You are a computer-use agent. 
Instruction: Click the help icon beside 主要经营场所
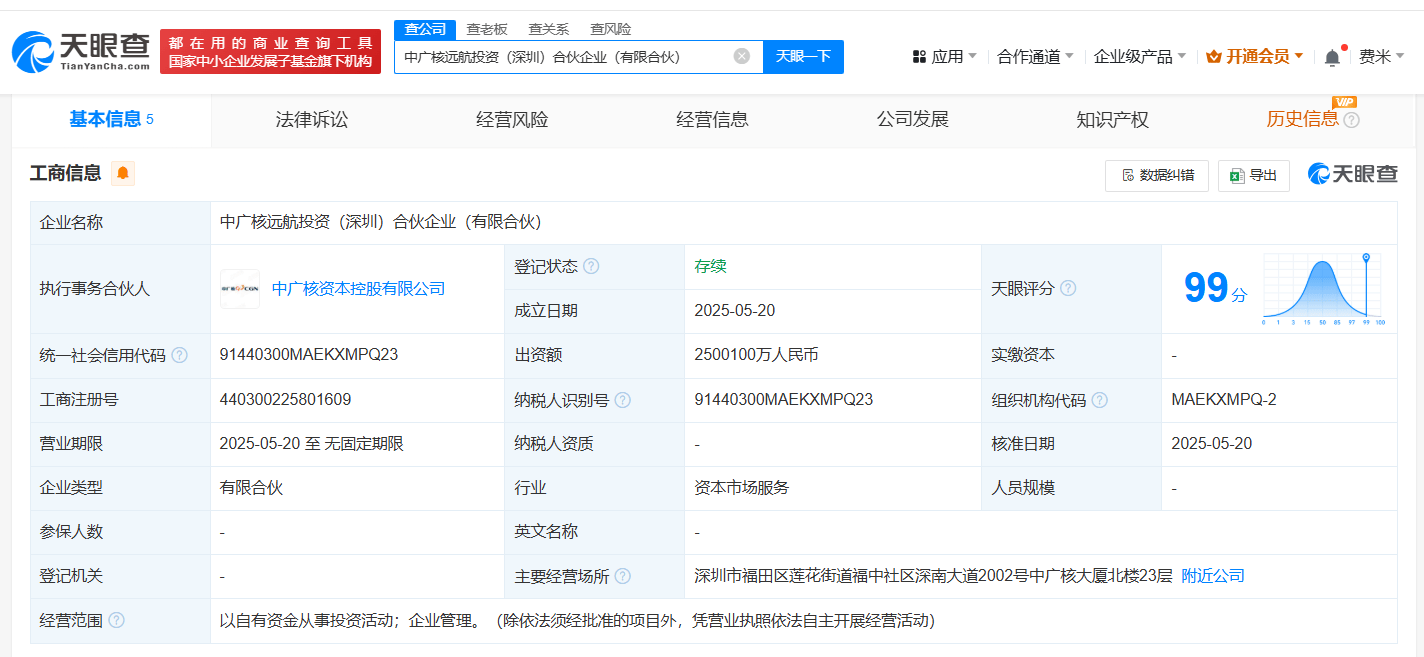pos(622,576)
